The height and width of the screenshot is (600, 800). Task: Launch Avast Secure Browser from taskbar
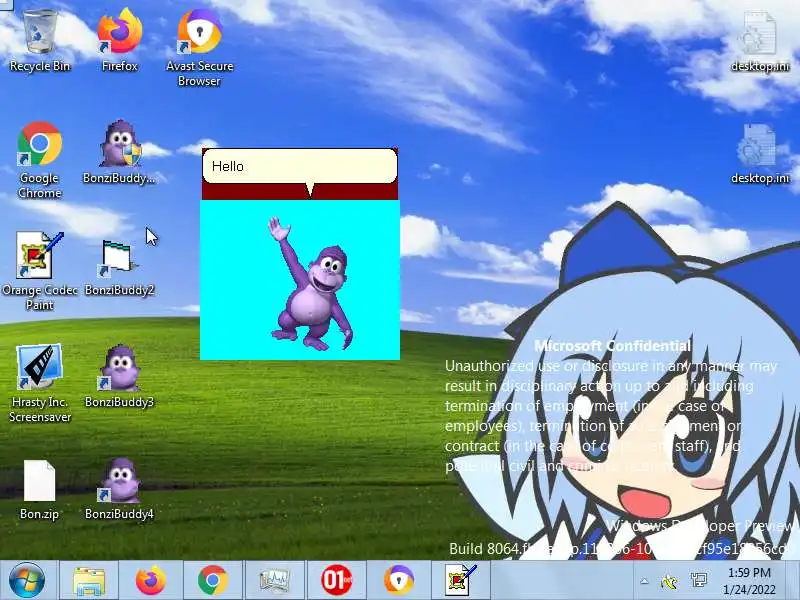pos(399,581)
